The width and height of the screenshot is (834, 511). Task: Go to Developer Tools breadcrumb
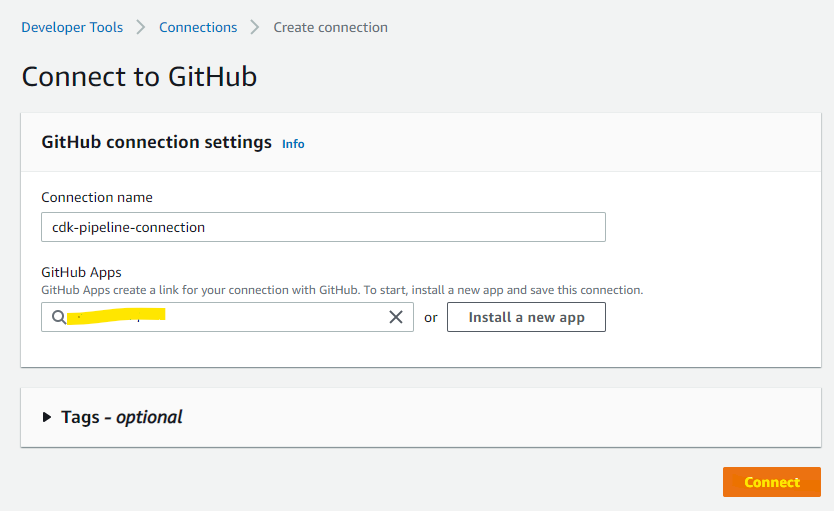(x=72, y=27)
